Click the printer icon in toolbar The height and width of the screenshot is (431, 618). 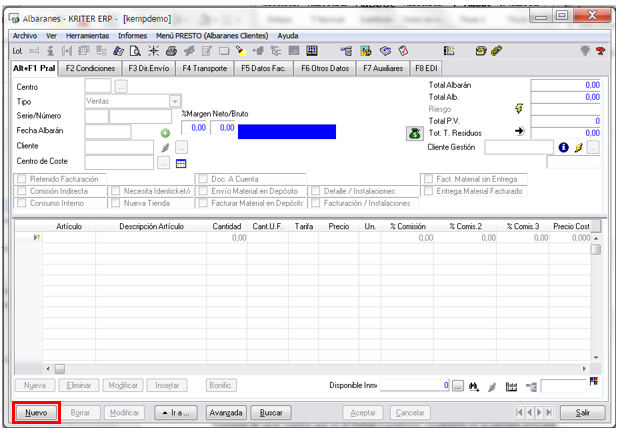171,51
